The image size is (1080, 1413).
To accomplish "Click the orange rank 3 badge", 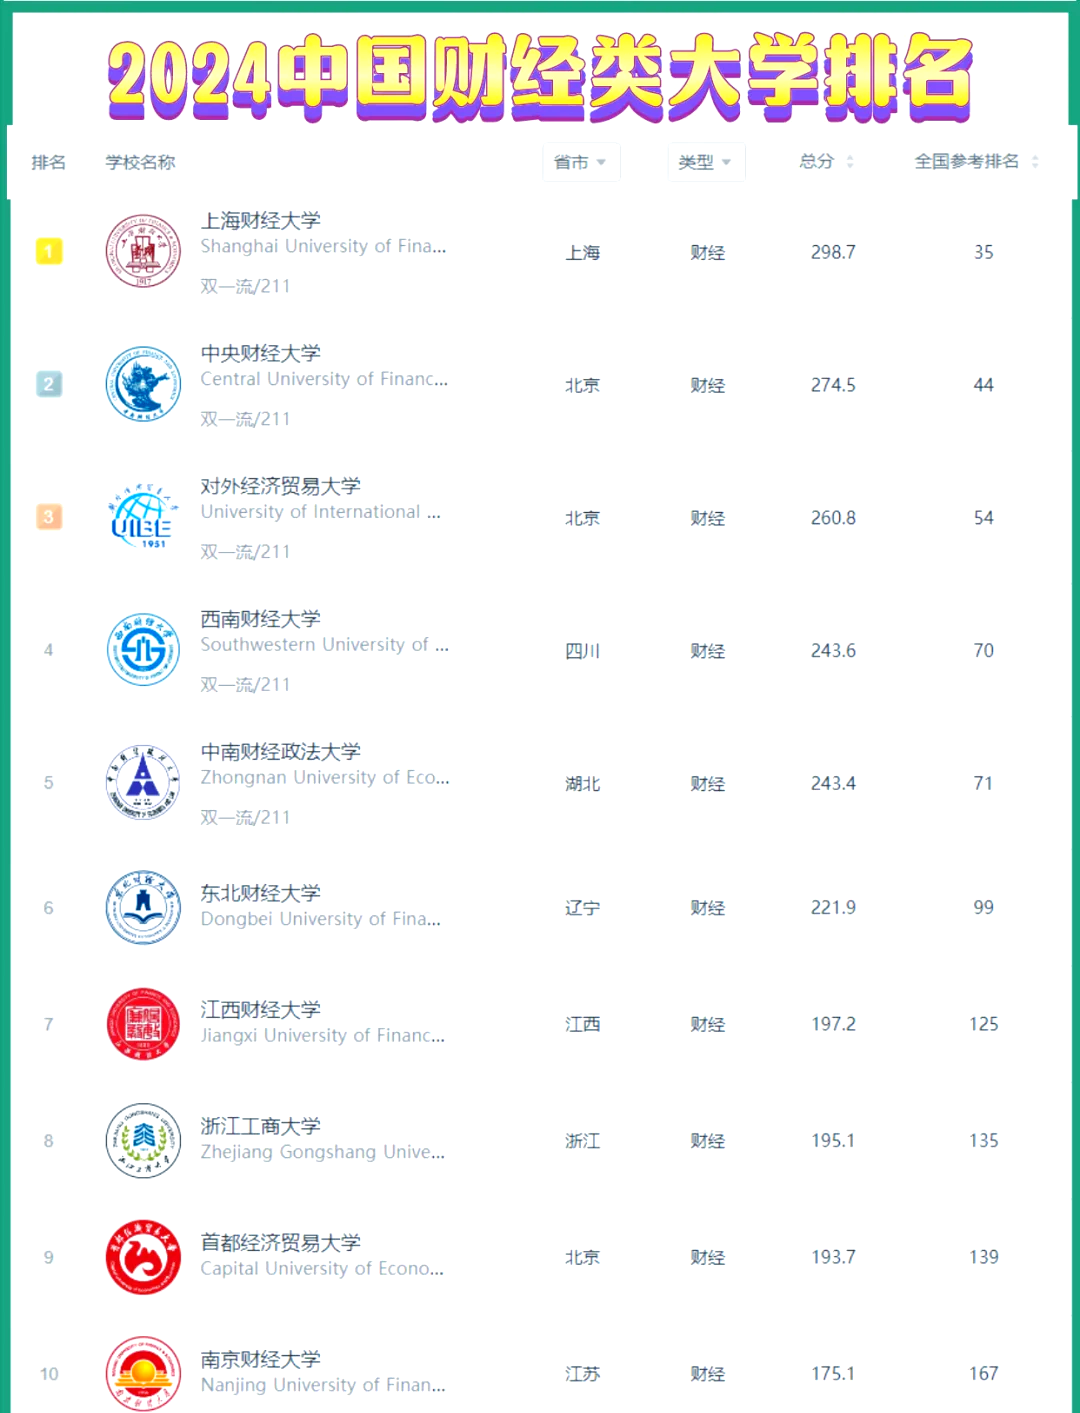I will pyautogui.click(x=49, y=517).
